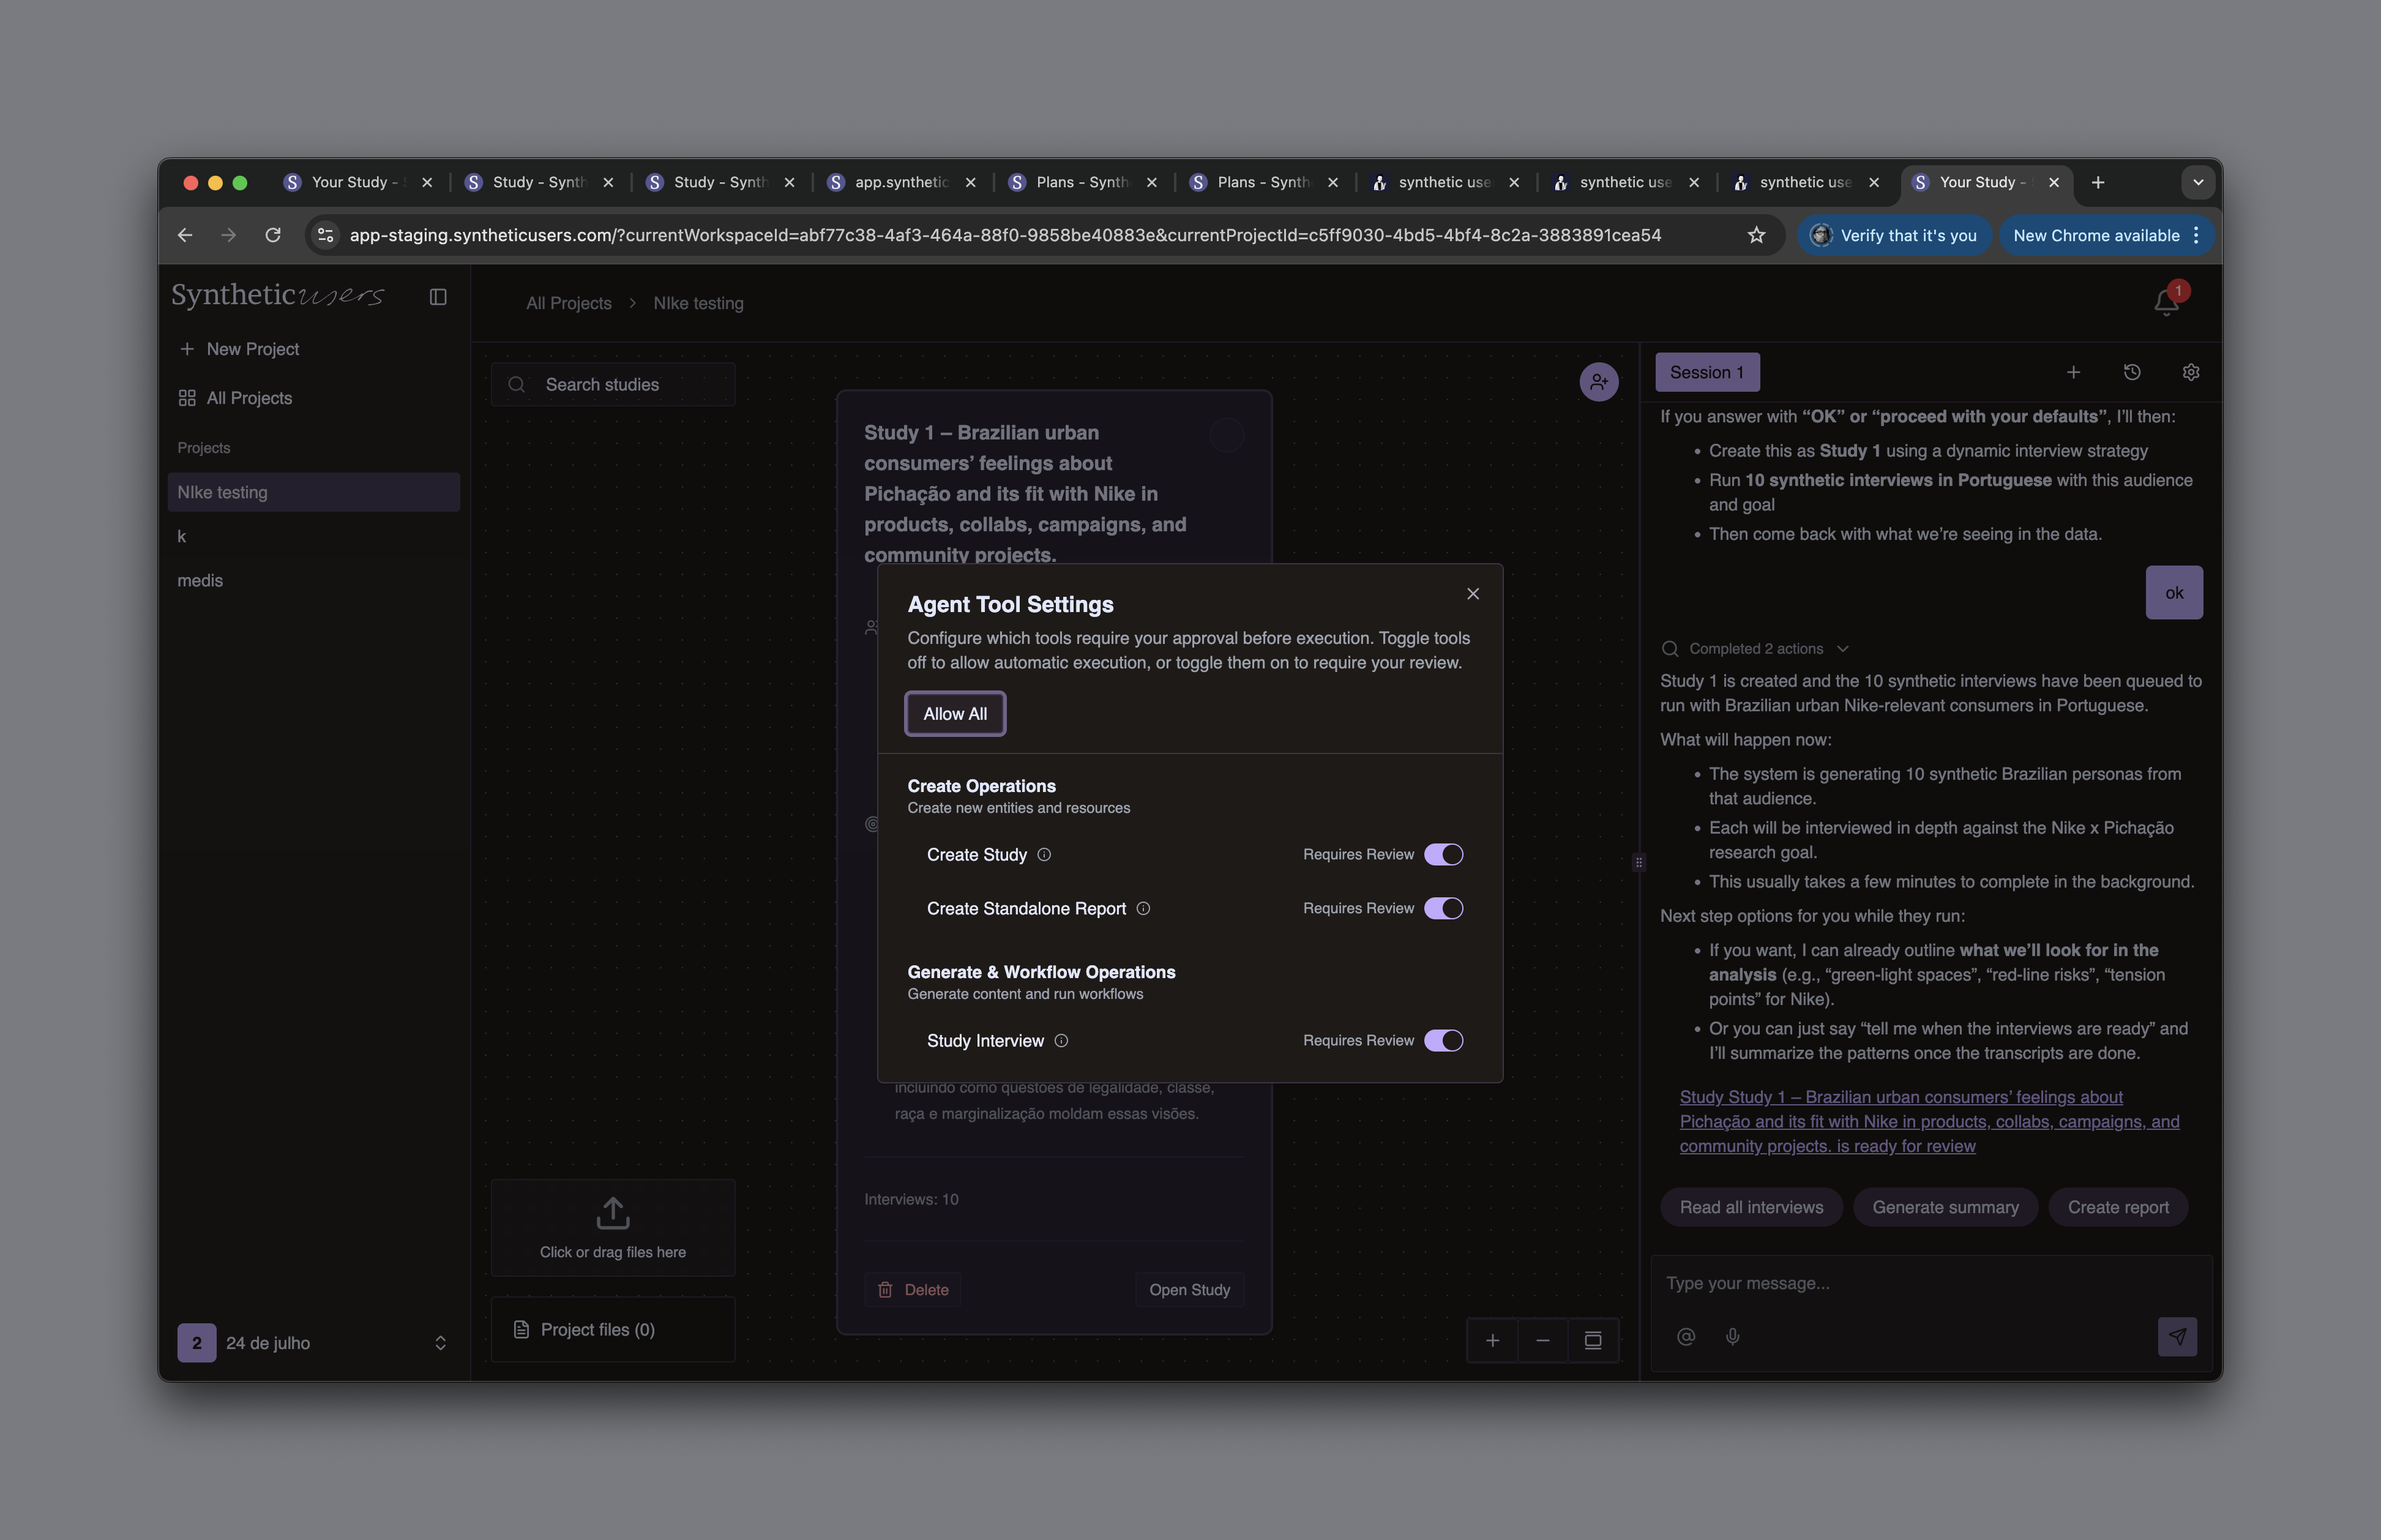Toggle Study Interview requires review switch

click(1443, 1040)
